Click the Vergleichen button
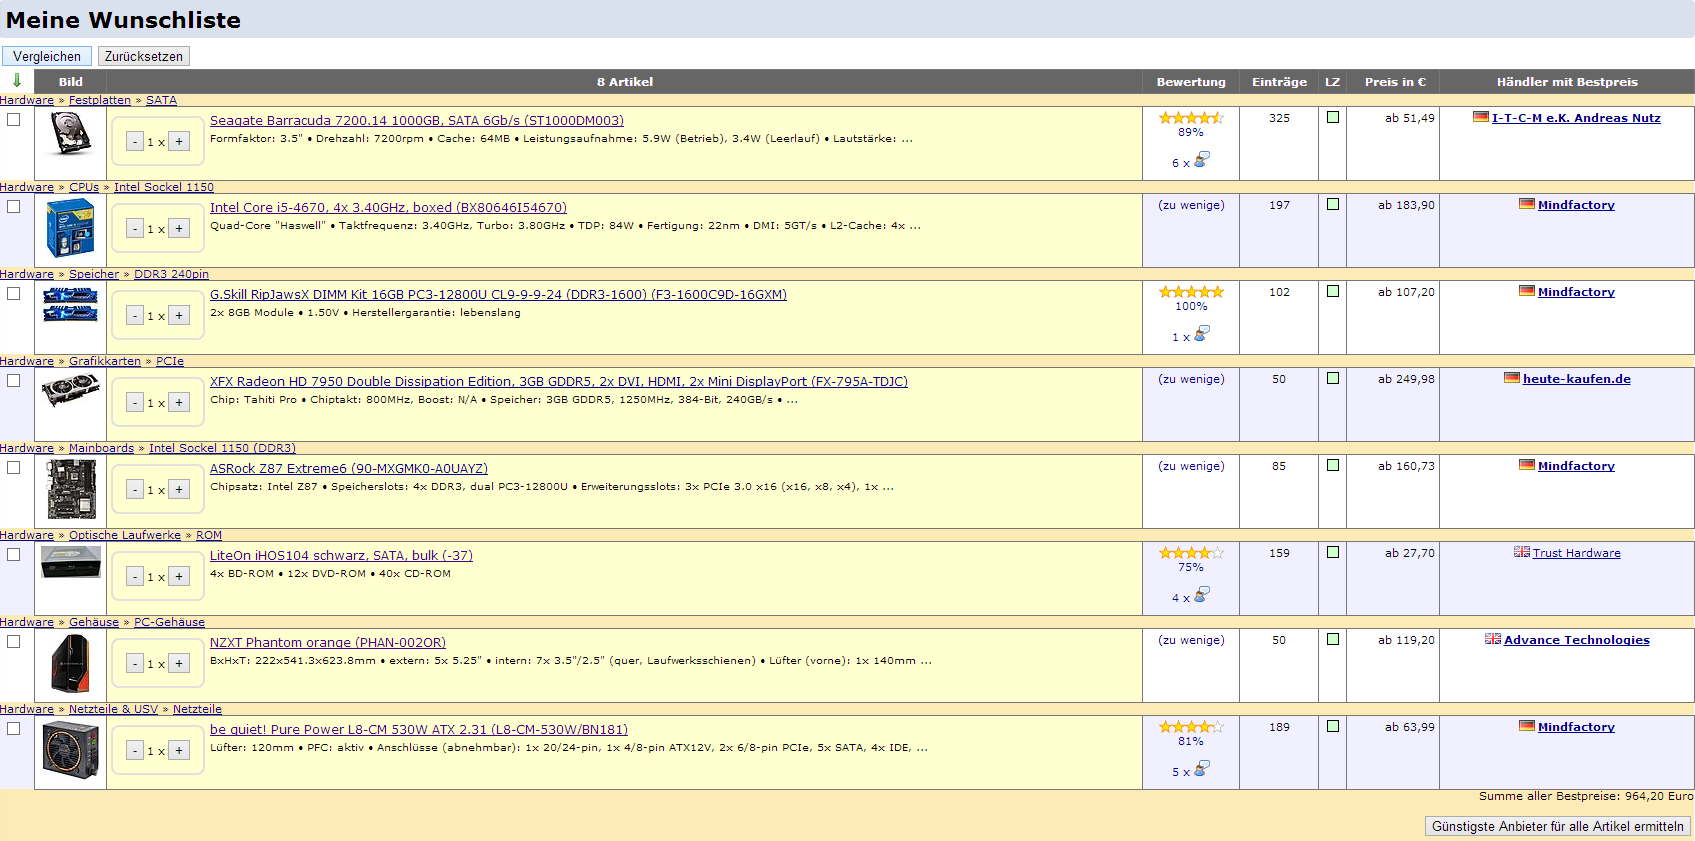Viewport: 1695px width, 841px height. point(47,56)
